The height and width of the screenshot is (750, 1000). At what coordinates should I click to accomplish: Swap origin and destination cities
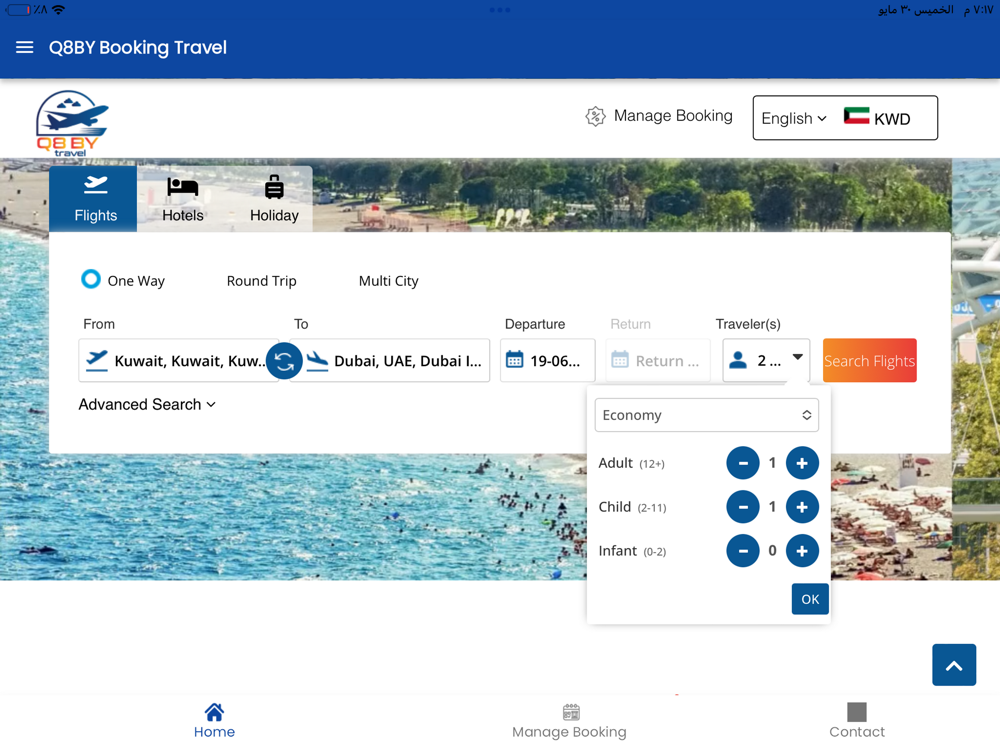[284, 361]
